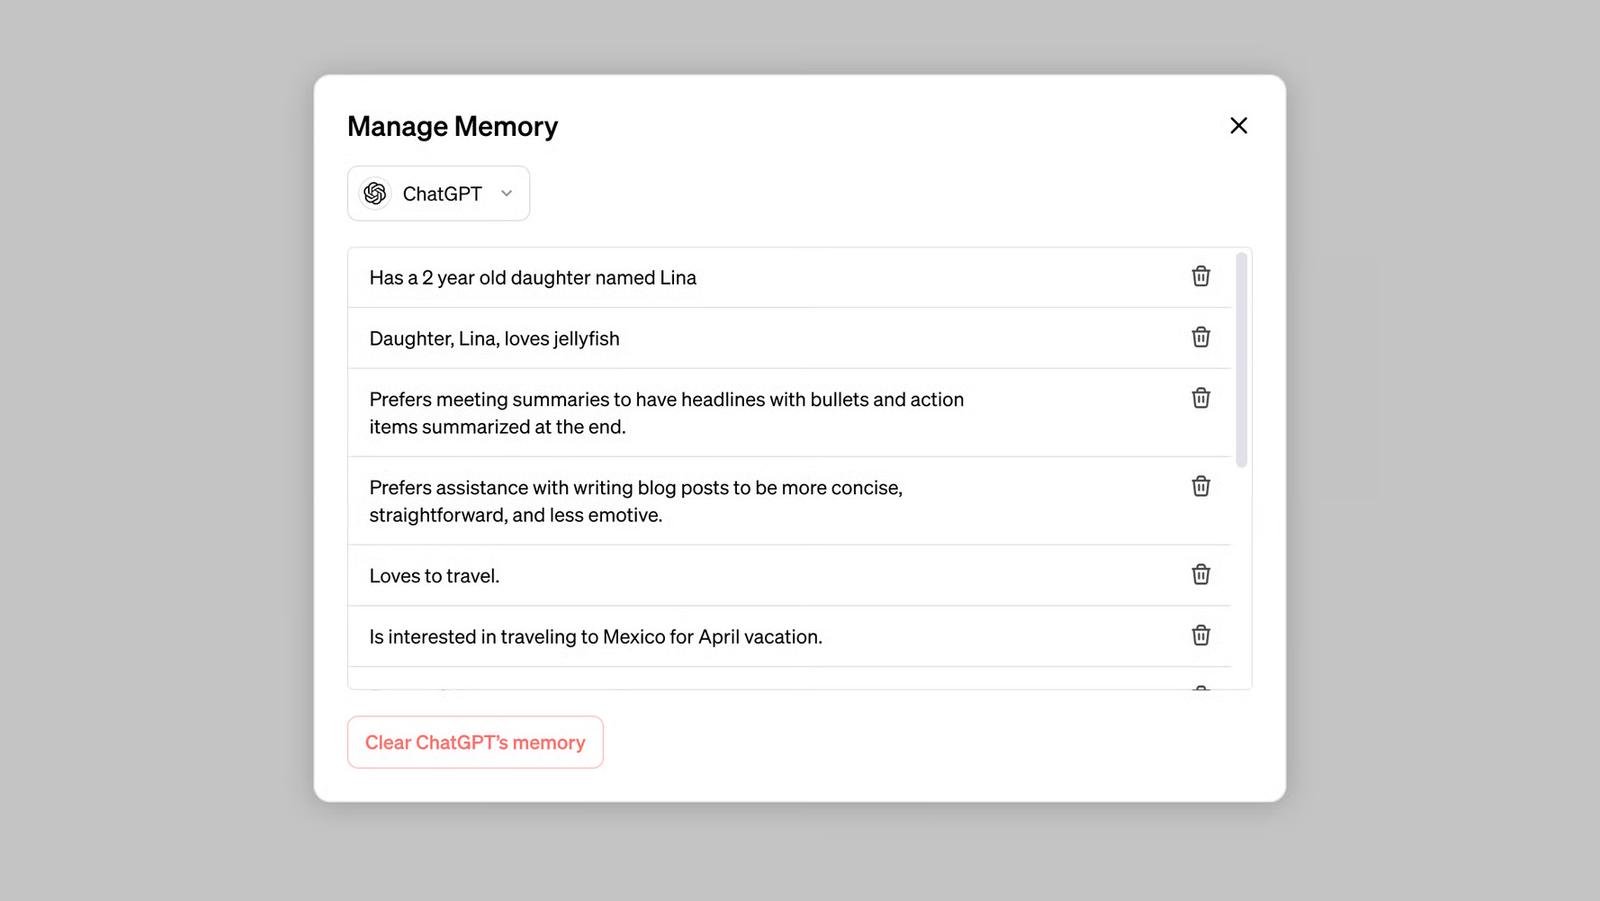Click the 'Loves to travel.' memory text
The height and width of the screenshot is (901, 1600).
coord(434,576)
